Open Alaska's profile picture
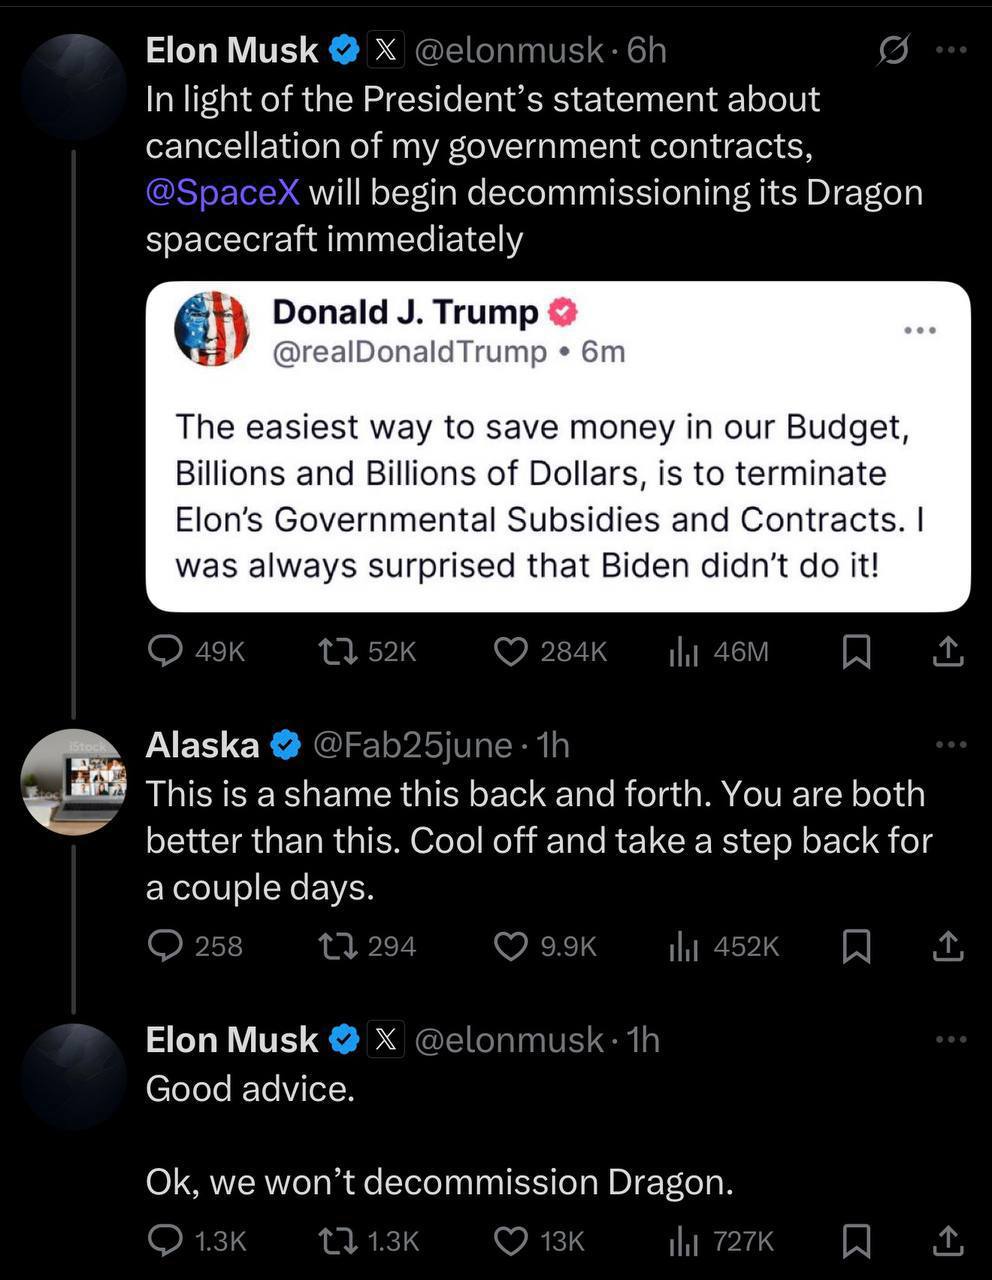This screenshot has width=992, height=1280. (73, 782)
